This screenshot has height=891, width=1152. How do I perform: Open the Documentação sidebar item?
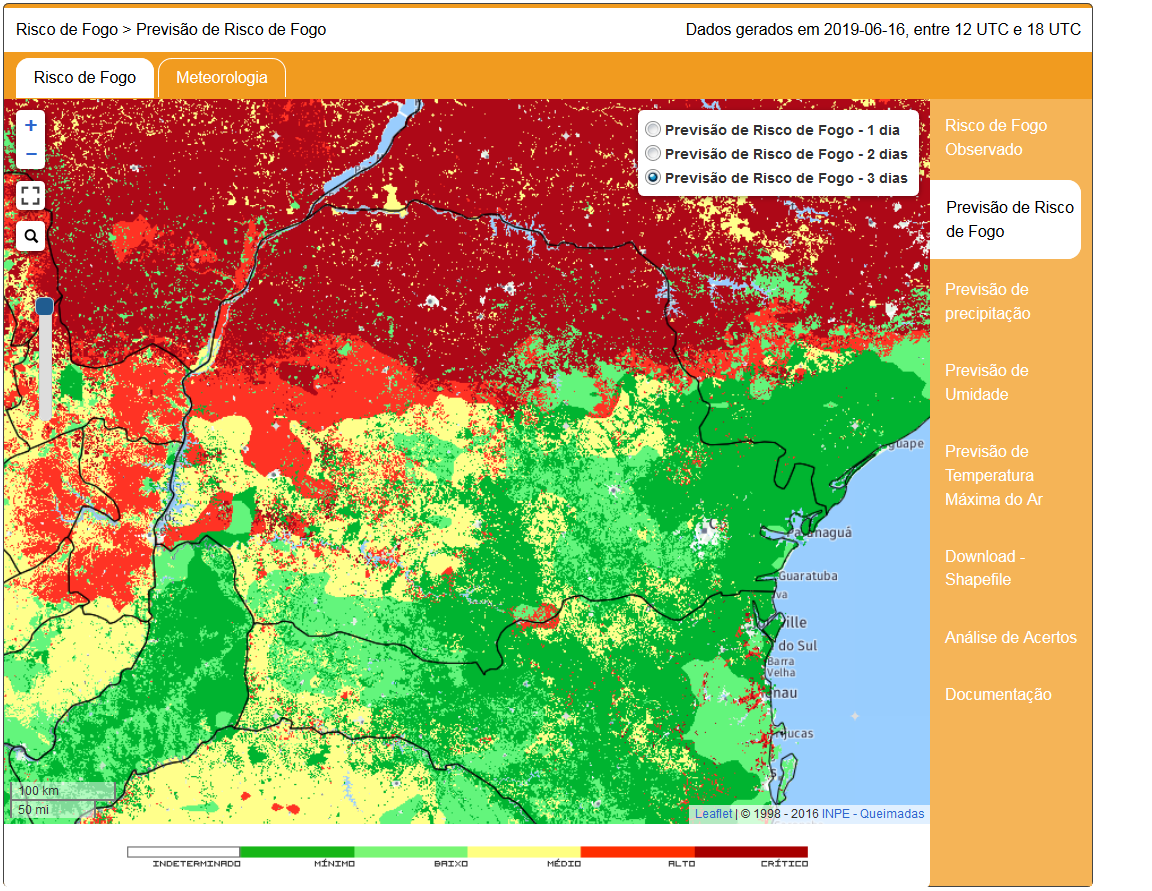(997, 694)
